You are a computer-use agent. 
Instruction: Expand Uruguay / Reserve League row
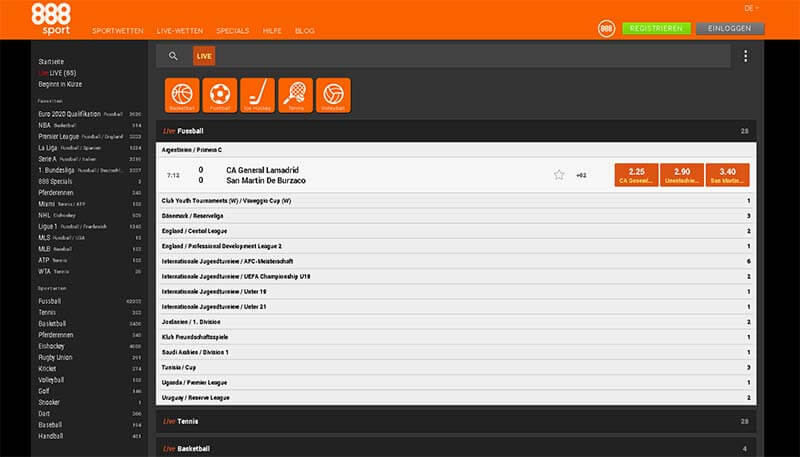coord(456,397)
